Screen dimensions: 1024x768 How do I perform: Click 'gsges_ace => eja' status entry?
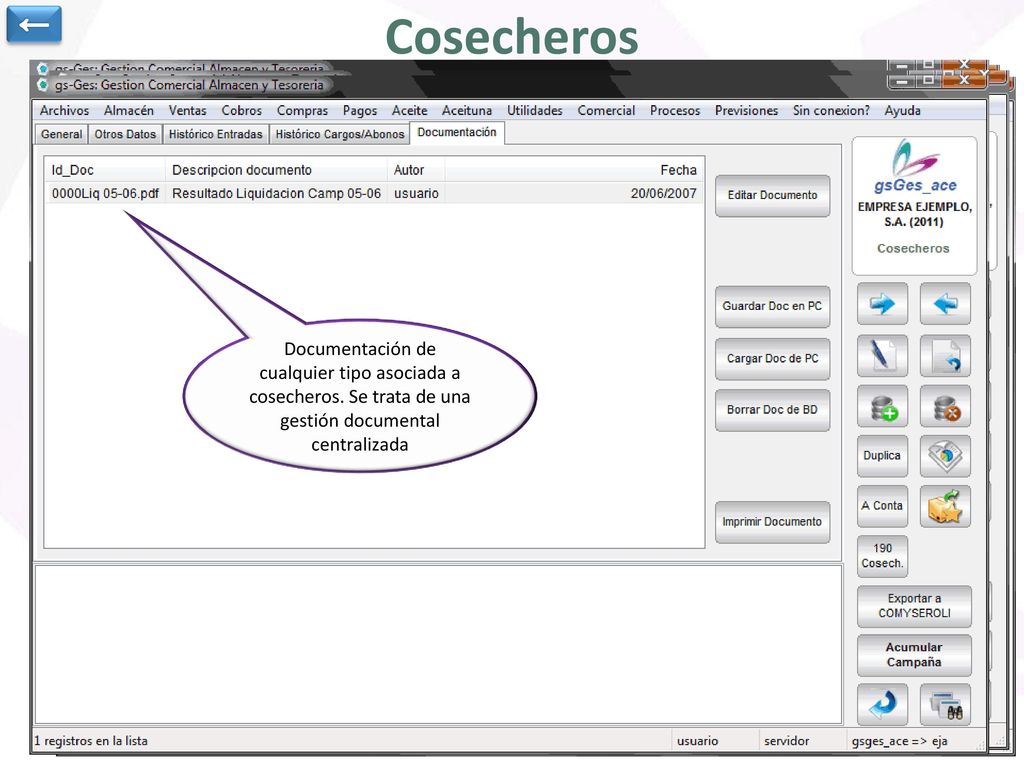pos(899,741)
